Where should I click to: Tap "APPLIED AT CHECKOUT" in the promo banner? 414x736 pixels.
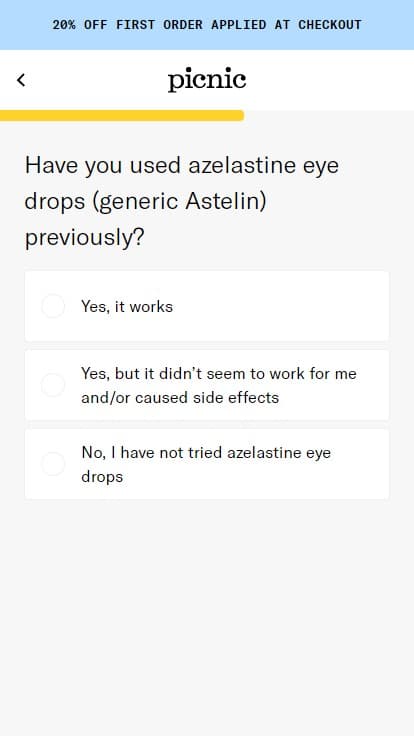tap(286, 24)
